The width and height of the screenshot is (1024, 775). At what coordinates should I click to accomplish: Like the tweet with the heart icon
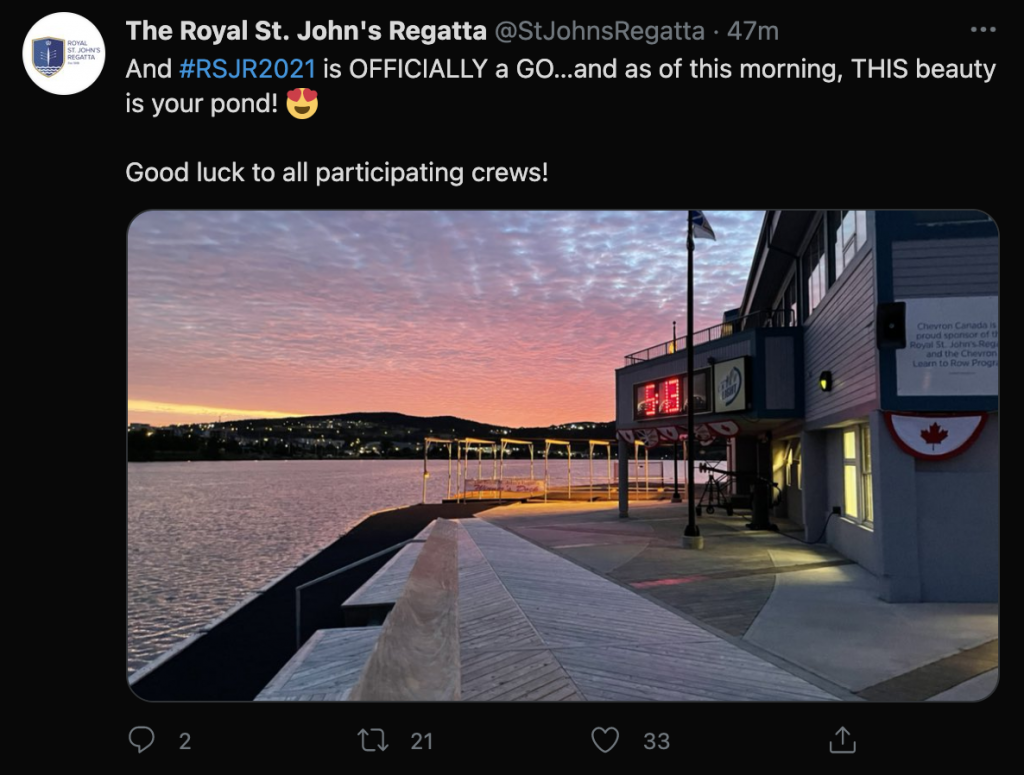tap(605, 740)
